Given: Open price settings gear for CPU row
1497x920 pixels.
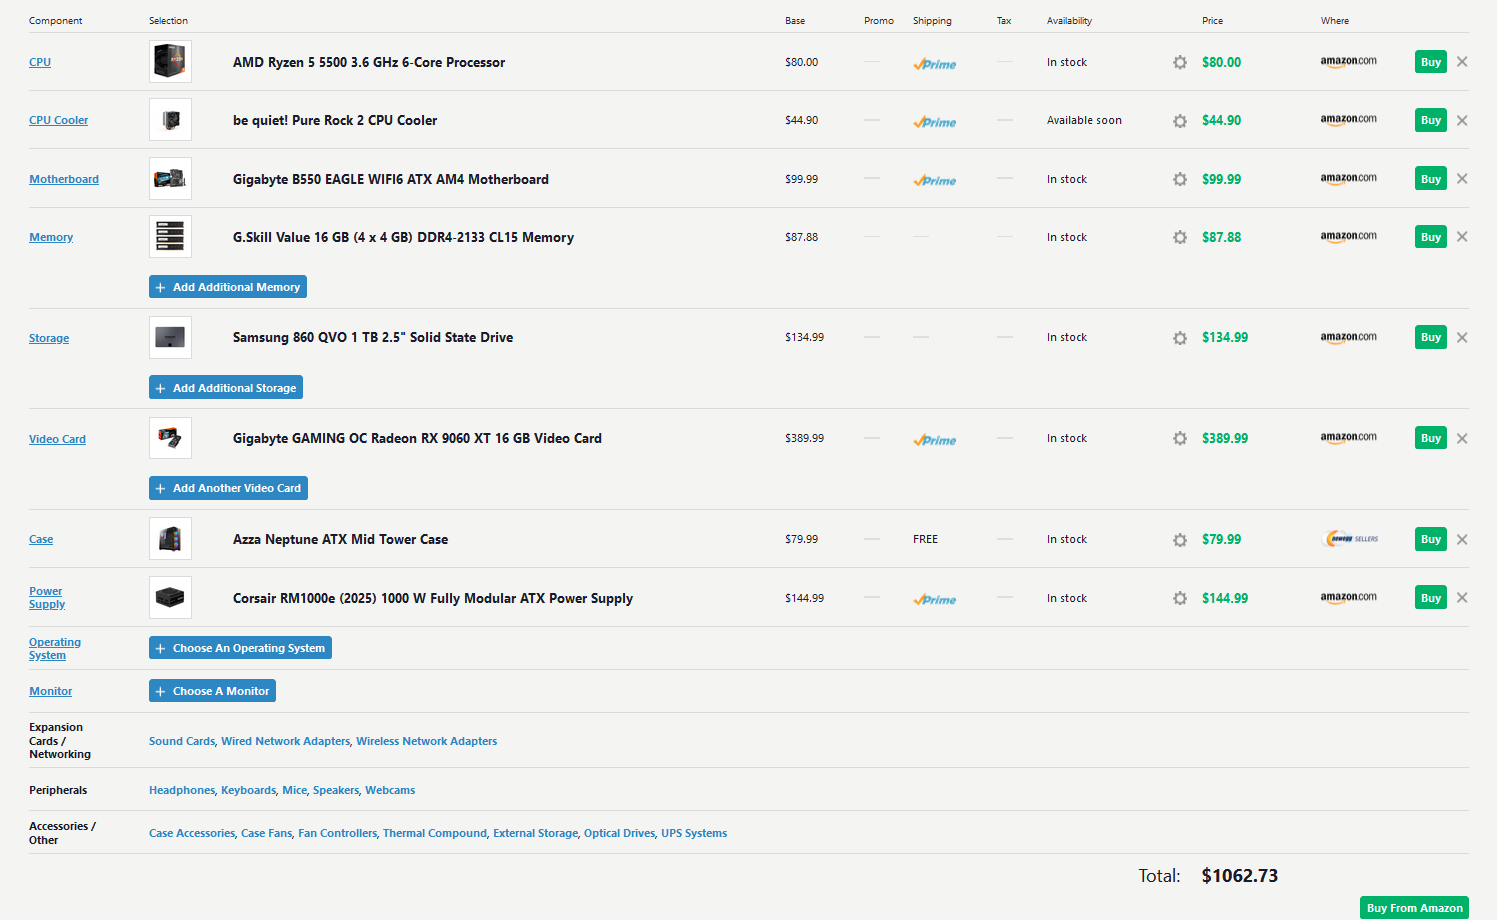Looking at the screenshot, I should [x=1180, y=62].
